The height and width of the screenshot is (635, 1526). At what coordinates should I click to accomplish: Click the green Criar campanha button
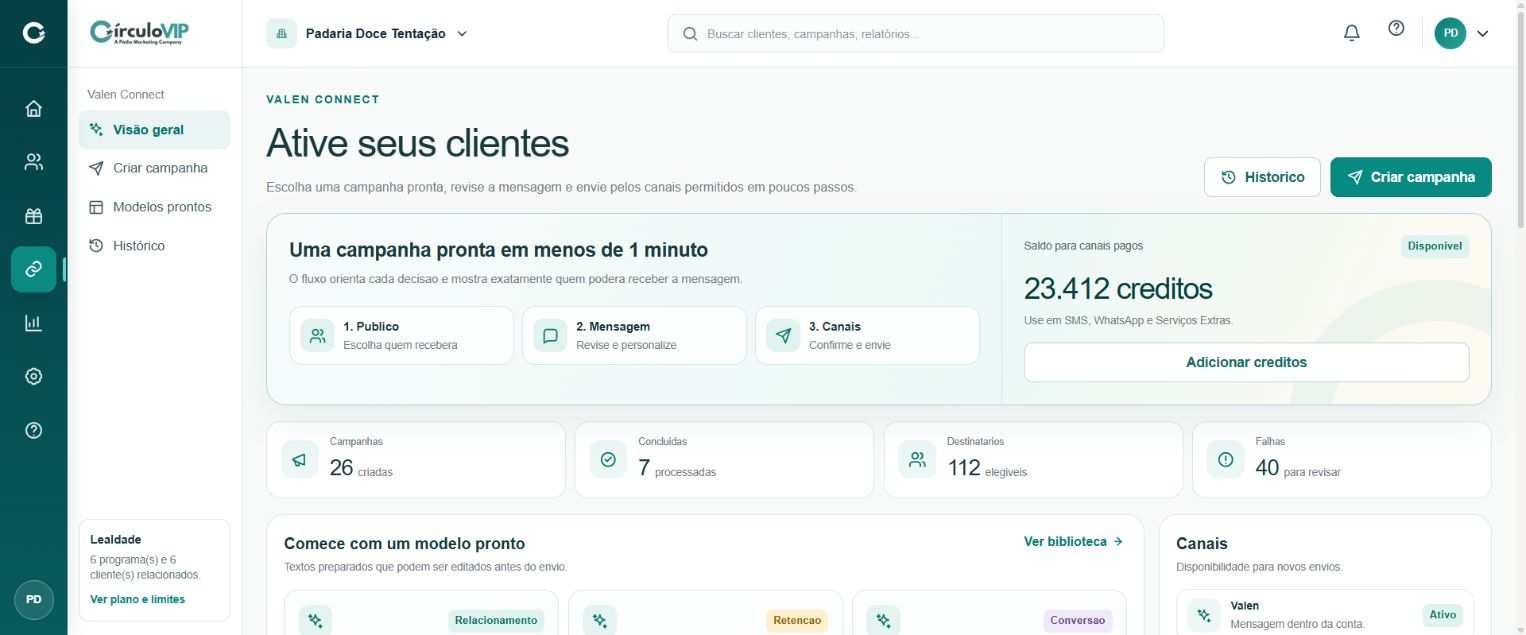tap(1410, 177)
